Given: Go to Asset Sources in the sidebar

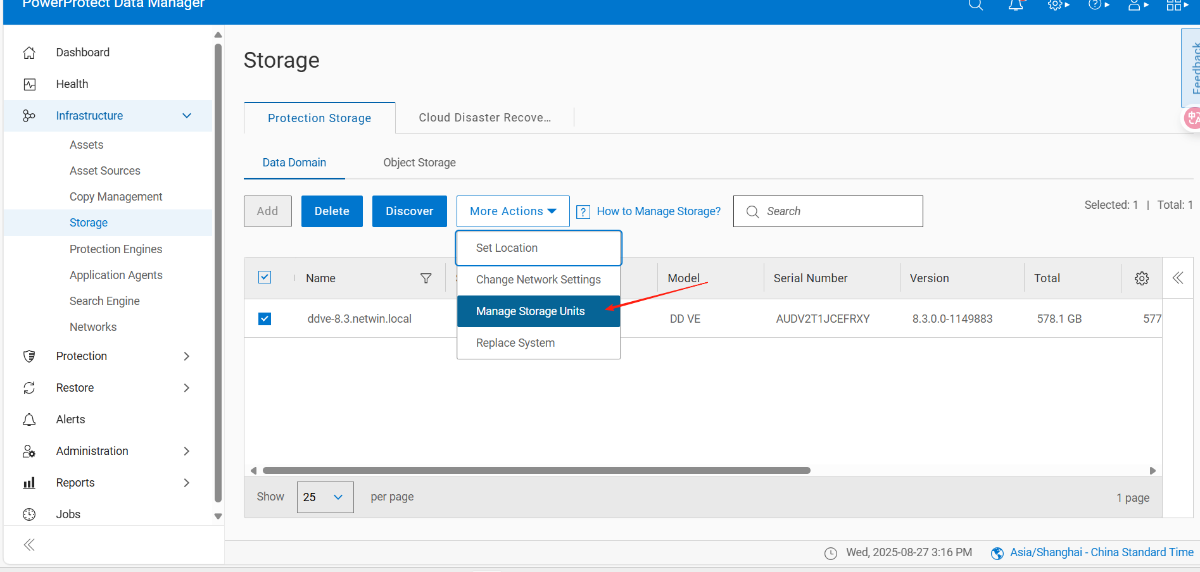Looking at the screenshot, I should 105,171.
